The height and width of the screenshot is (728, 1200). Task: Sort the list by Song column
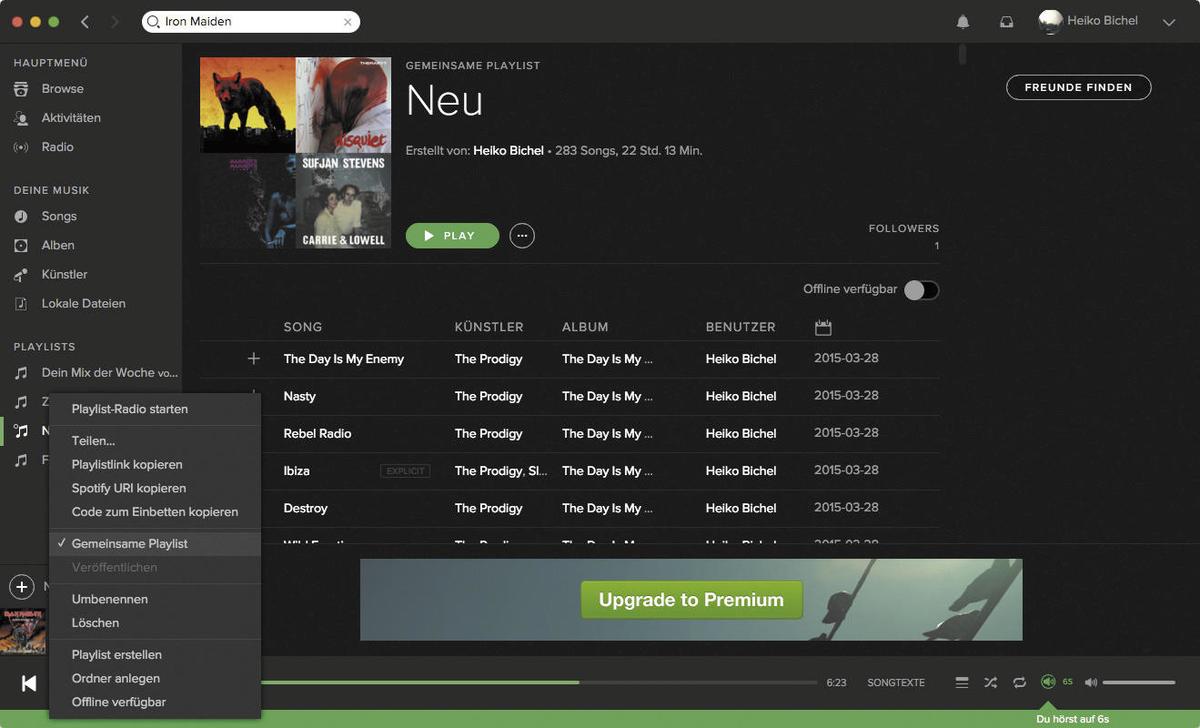303,327
